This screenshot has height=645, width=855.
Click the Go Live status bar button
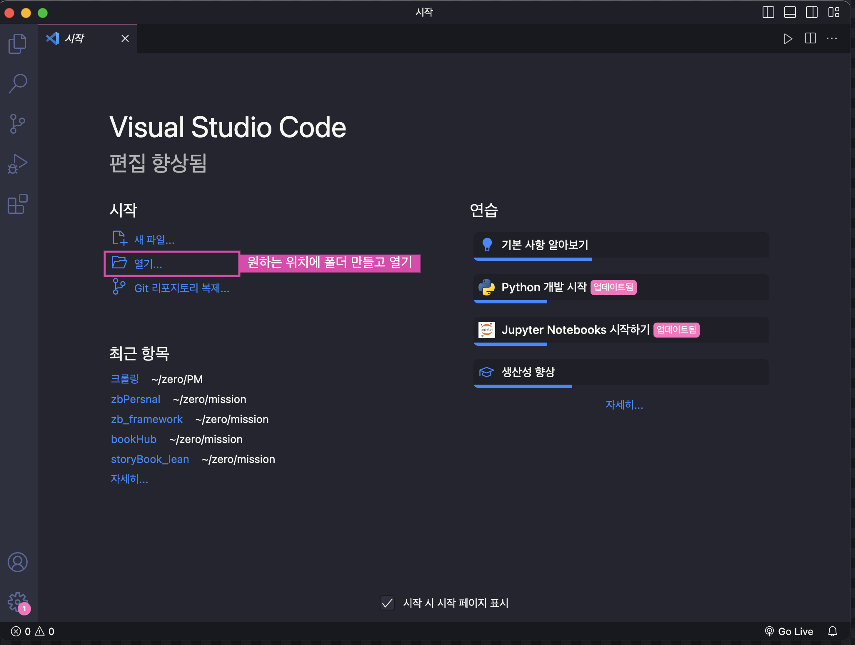[788, 631]
